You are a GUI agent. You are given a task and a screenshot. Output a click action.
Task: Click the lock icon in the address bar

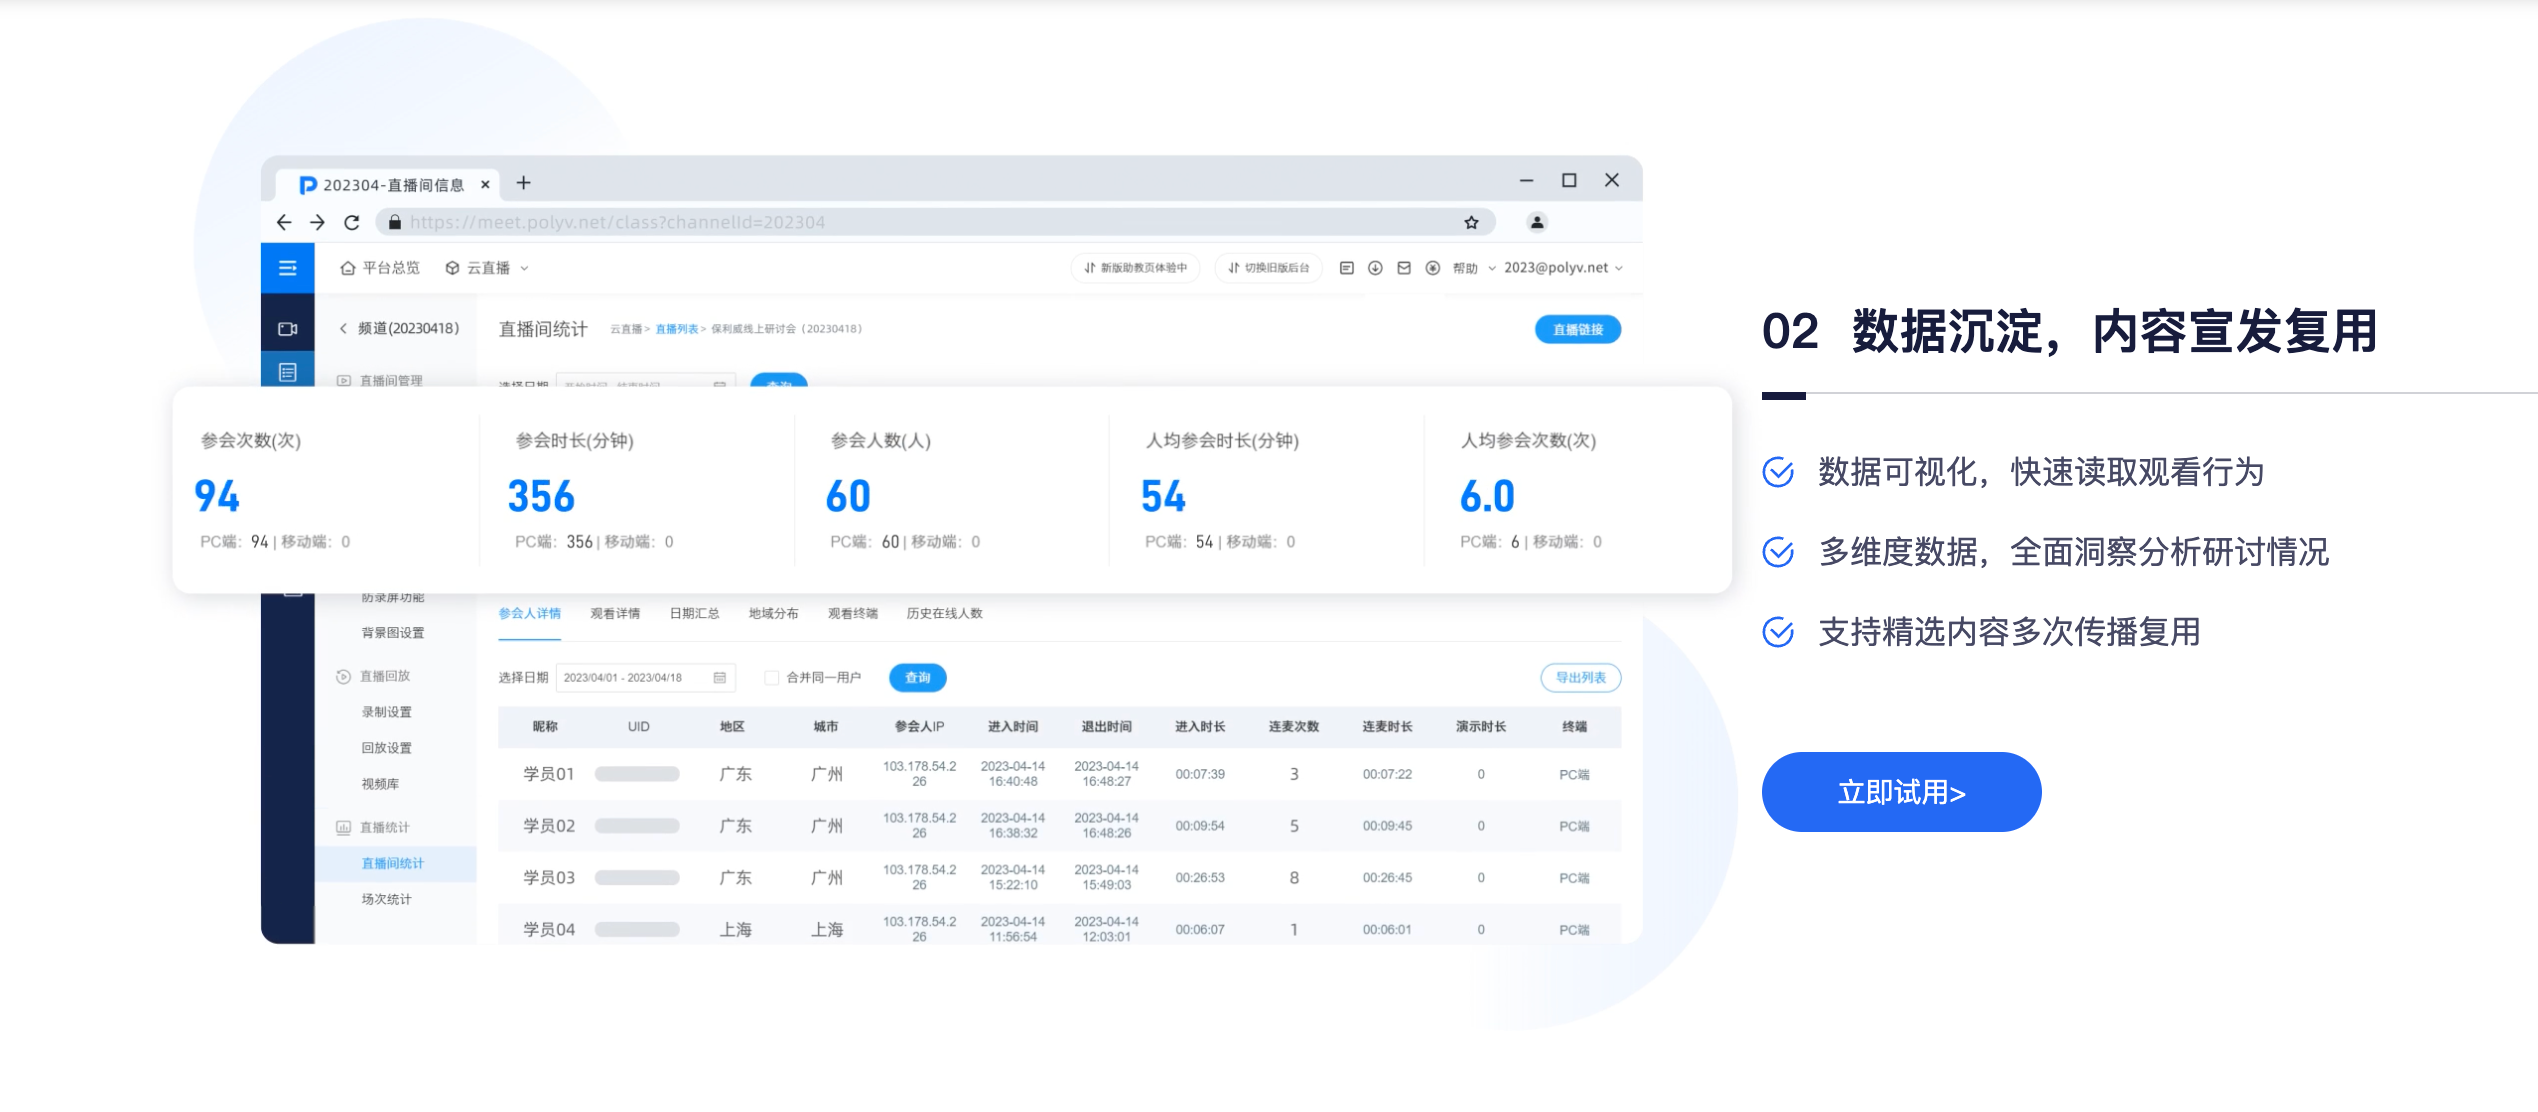coord(395,222)
